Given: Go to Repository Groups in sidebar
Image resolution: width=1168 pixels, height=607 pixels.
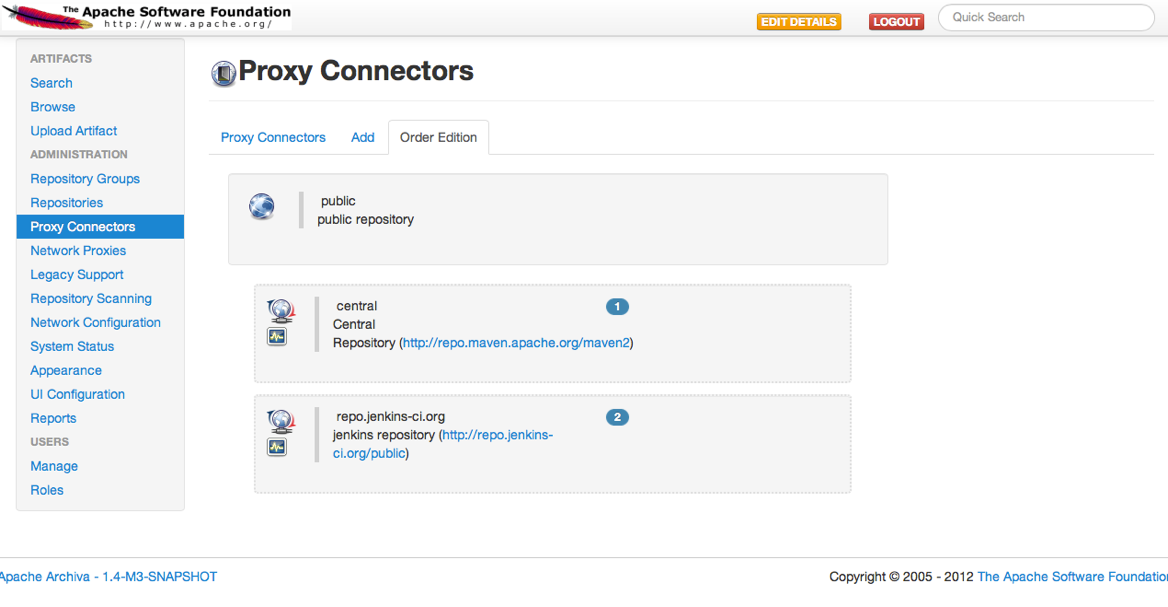Looking at the screenshot, I should click(x=85, y=179).
